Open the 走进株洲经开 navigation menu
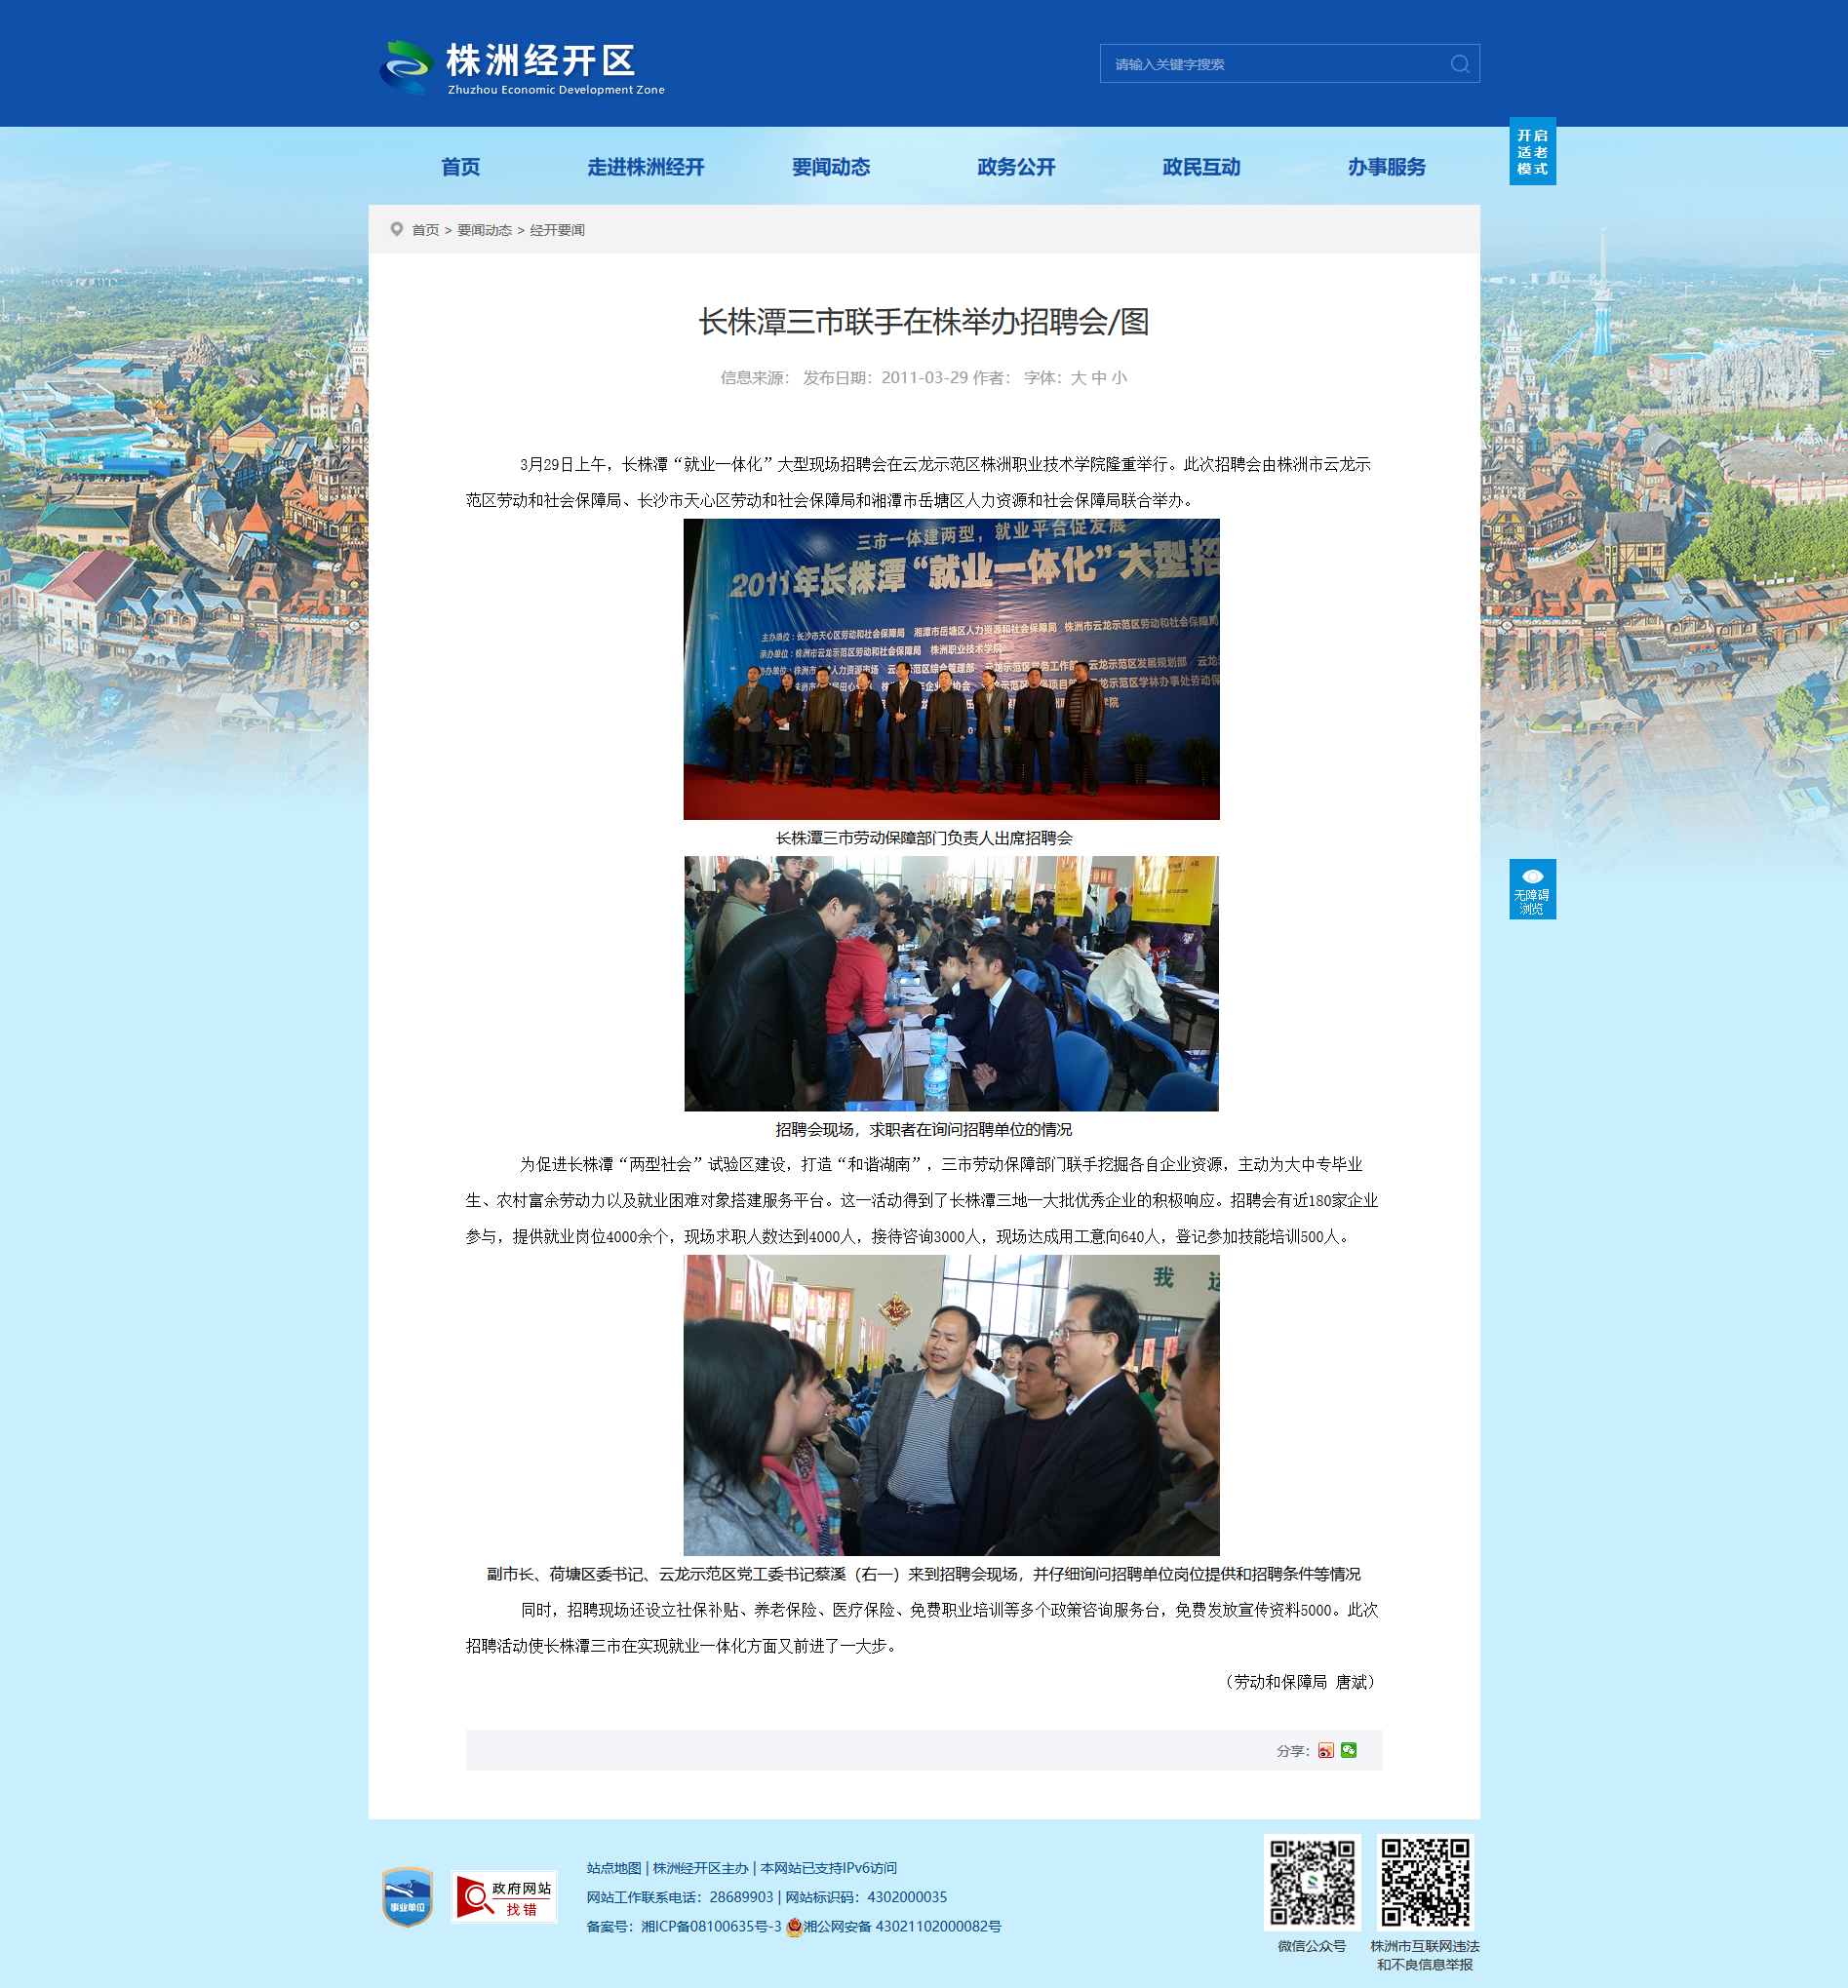Viewport: 1848px width, 1988px height. coord(645,167)
